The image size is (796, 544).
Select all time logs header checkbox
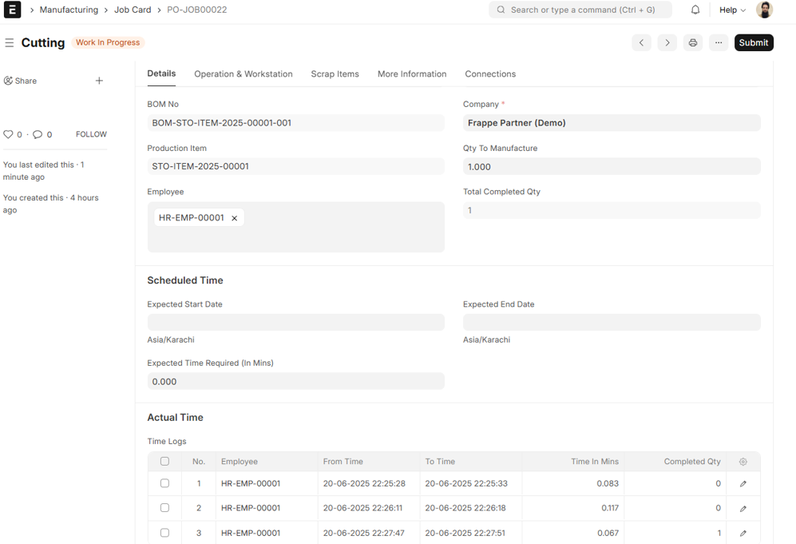click(165, 462)
